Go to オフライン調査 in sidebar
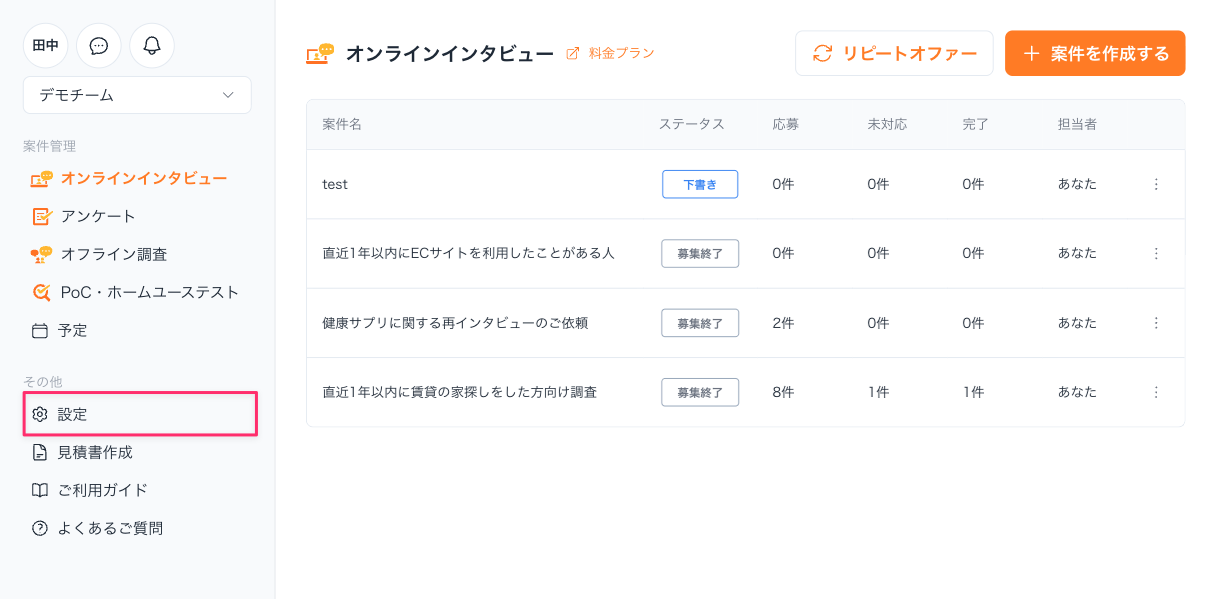The height and width of the screenshot is (599, 1213). [x=113, y=254]
